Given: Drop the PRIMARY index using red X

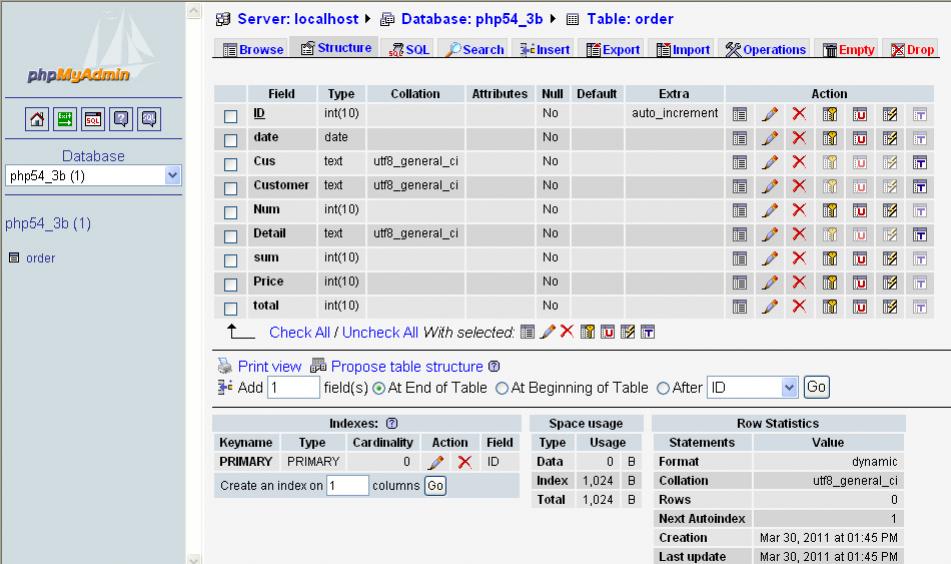Looking at the screenshot, I should pyautogui.click(x=464, y=463).
